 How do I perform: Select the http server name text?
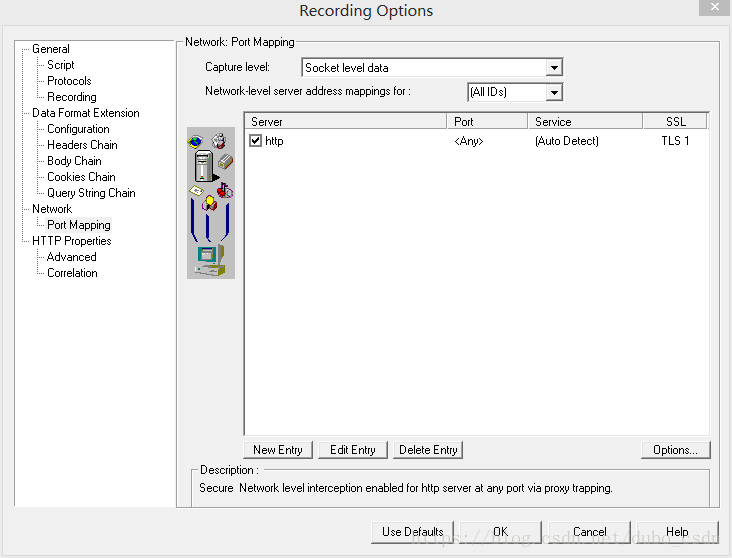pos(274,141)
